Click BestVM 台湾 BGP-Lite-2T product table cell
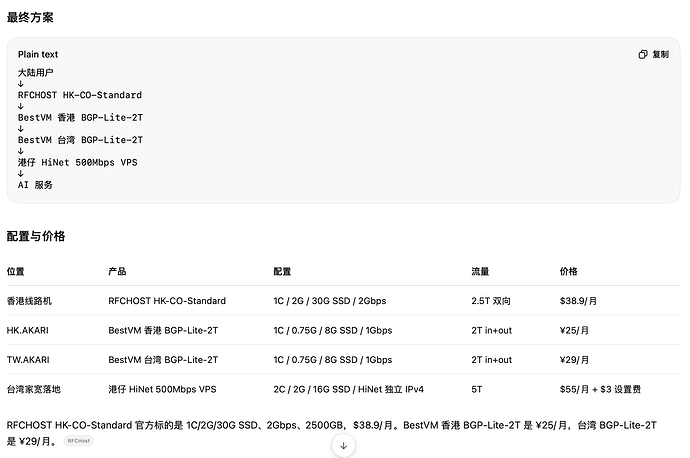This screenshot has height=458, width=690. pos(163,360)
